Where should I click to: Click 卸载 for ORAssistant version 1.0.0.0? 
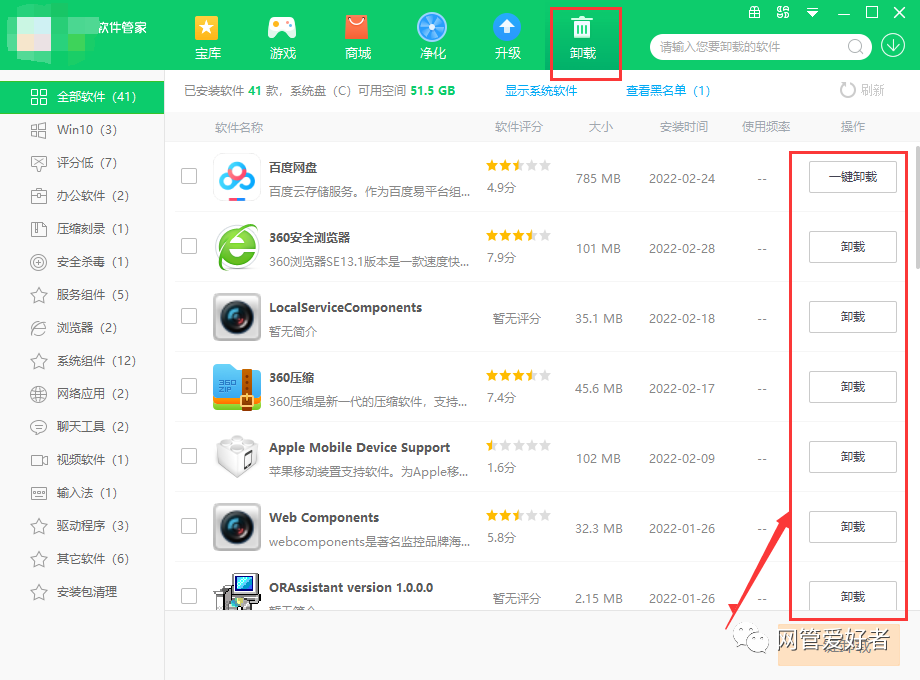(853, 596)
